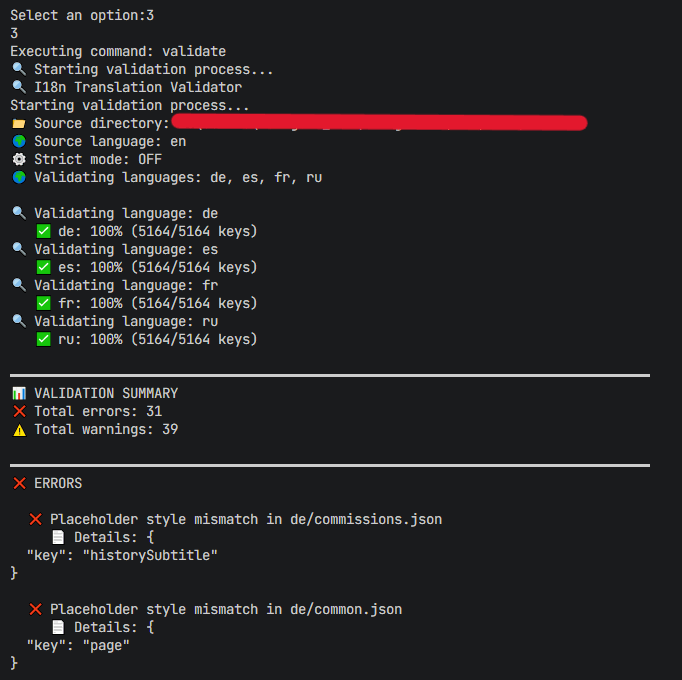Click the 'de/commissions.json' file path text

click(366, 519)
